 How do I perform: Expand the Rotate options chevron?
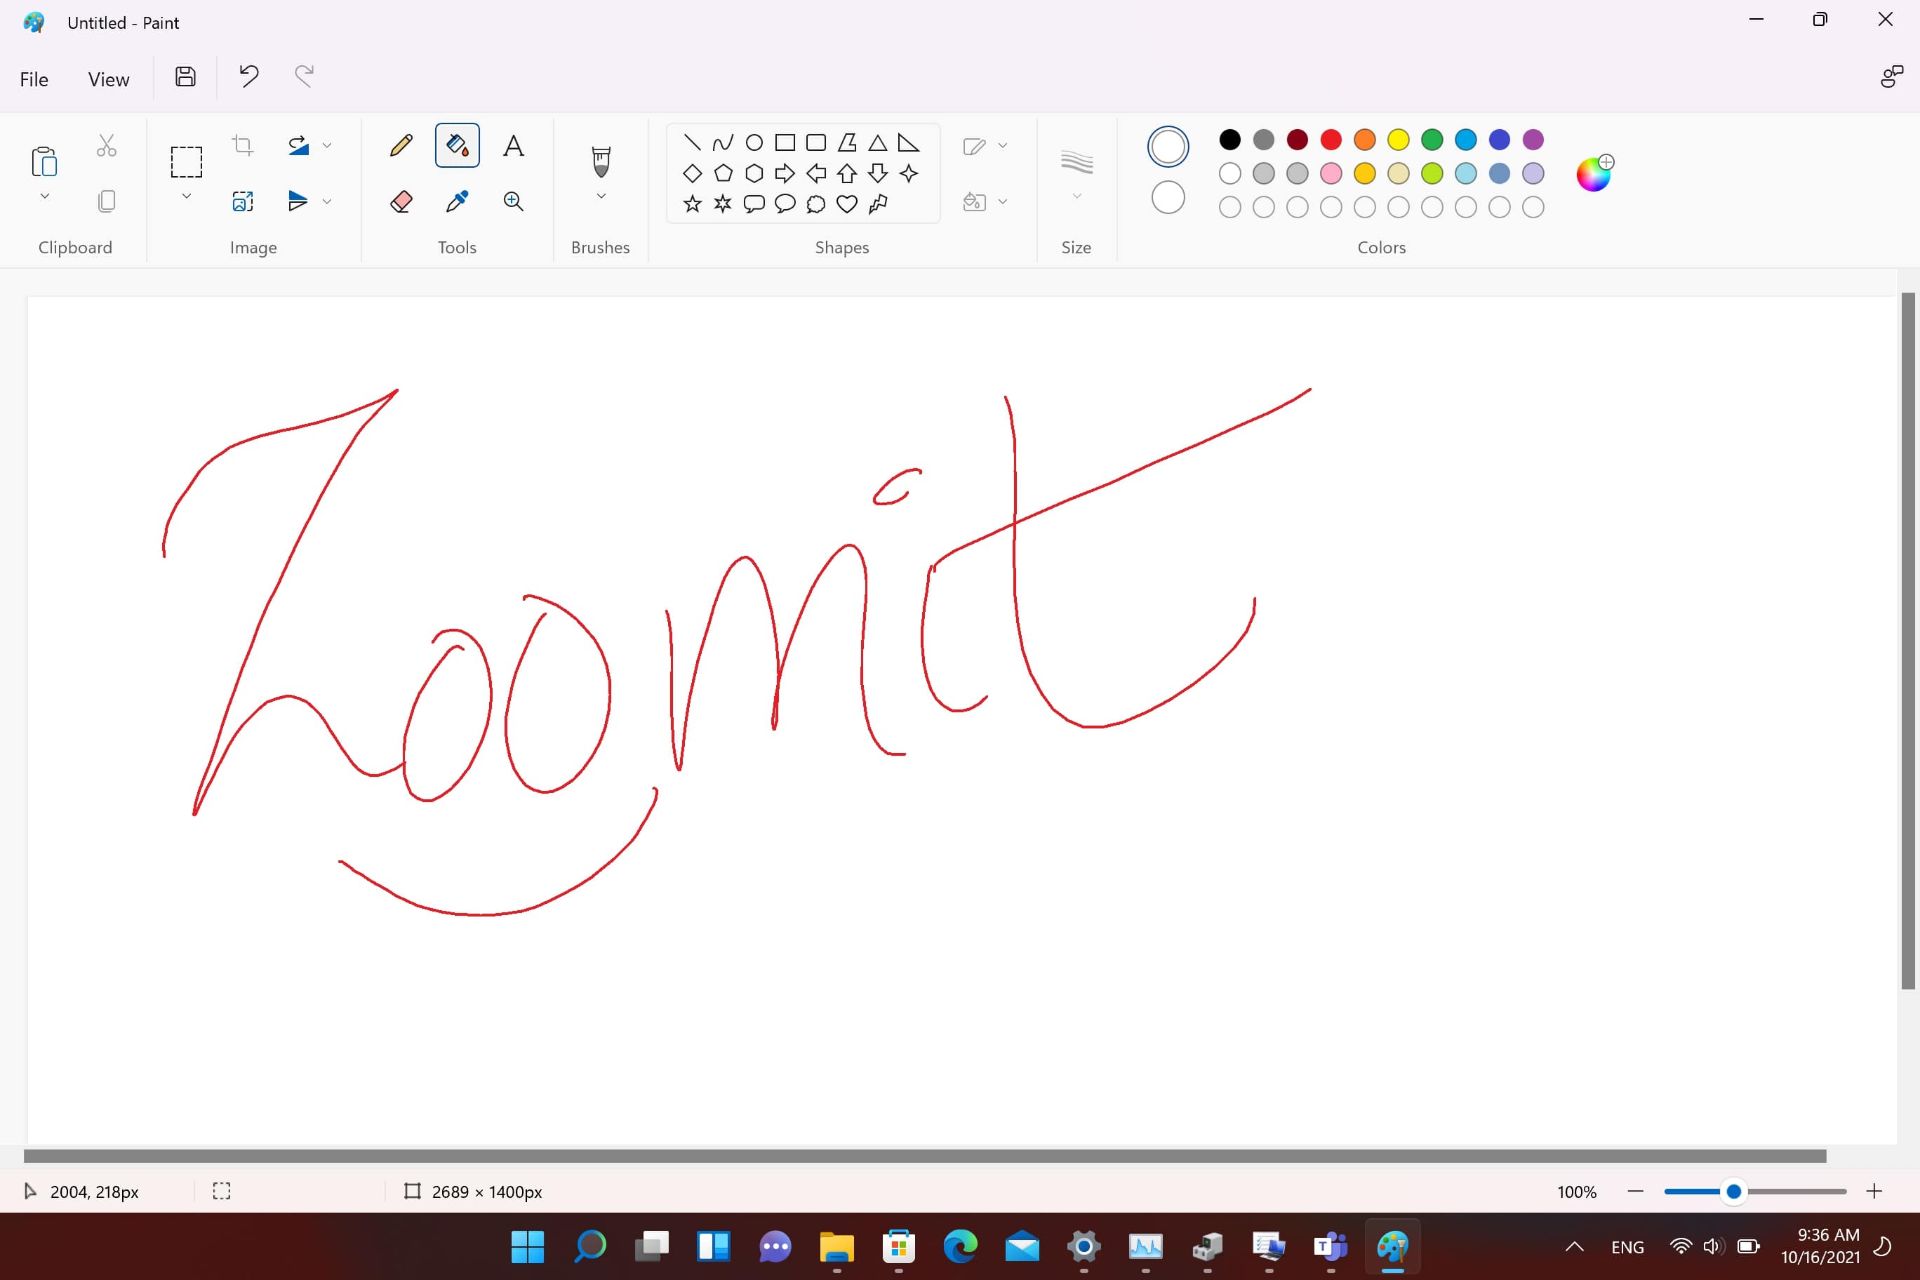click(327, 146)
